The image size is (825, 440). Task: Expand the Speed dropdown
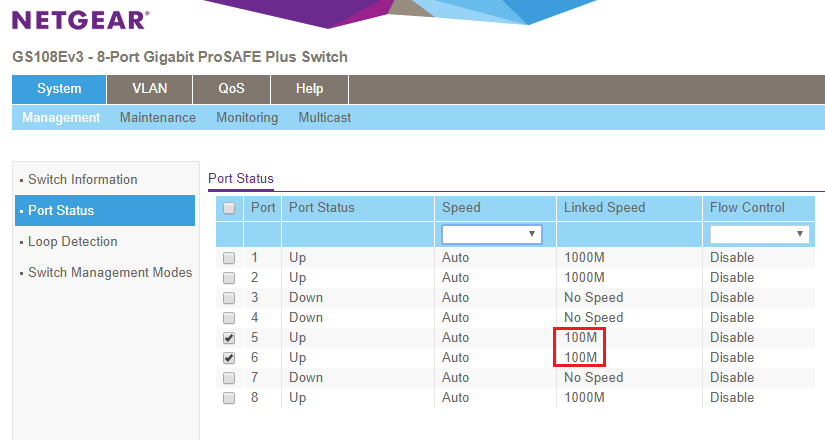pos(491,234)
